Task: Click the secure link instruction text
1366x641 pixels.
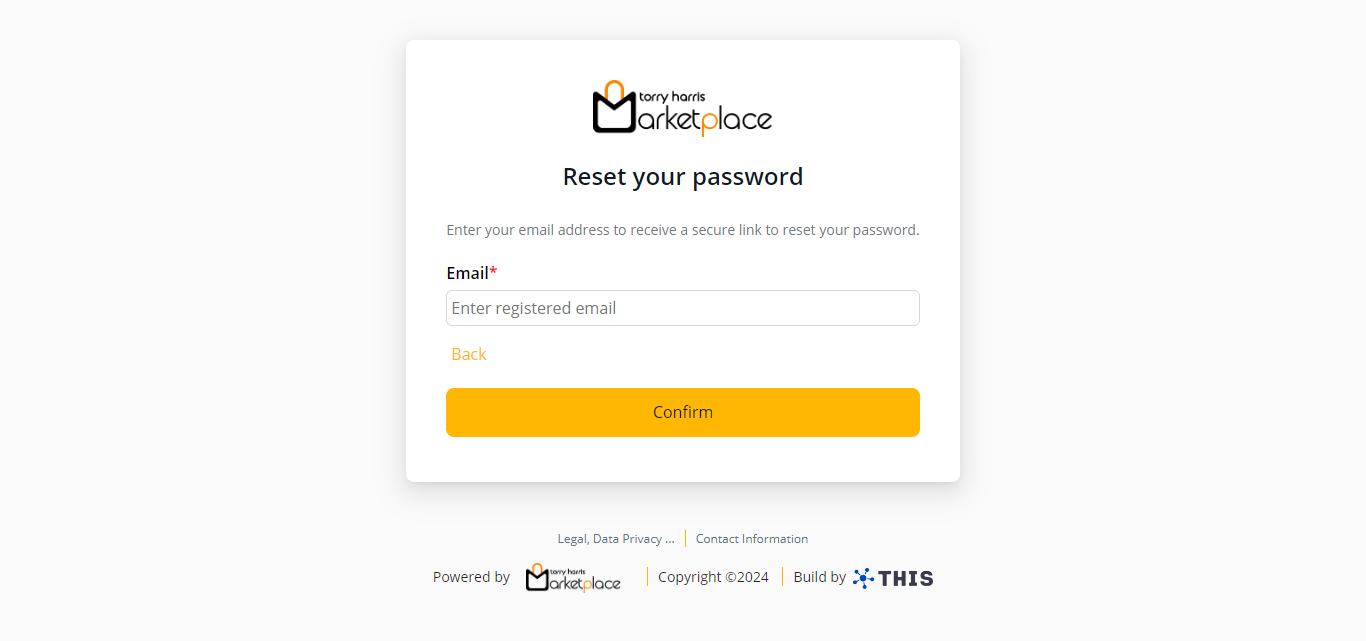Action: [x=682, y=230]
